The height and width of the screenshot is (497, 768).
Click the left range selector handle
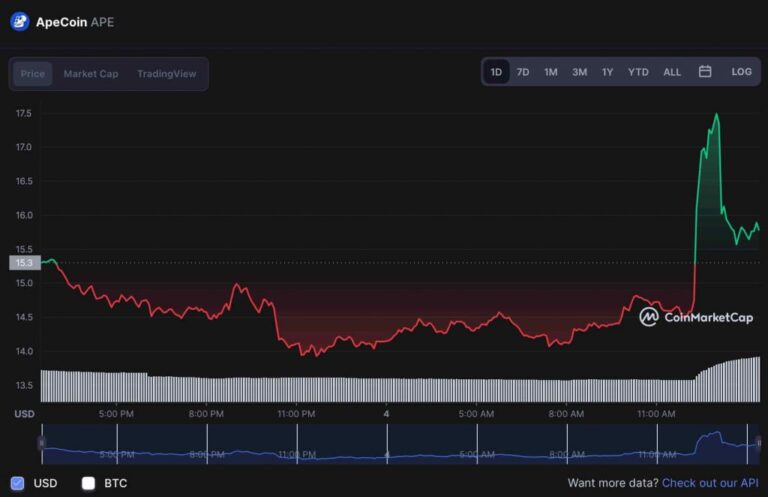tap(42, 443)
